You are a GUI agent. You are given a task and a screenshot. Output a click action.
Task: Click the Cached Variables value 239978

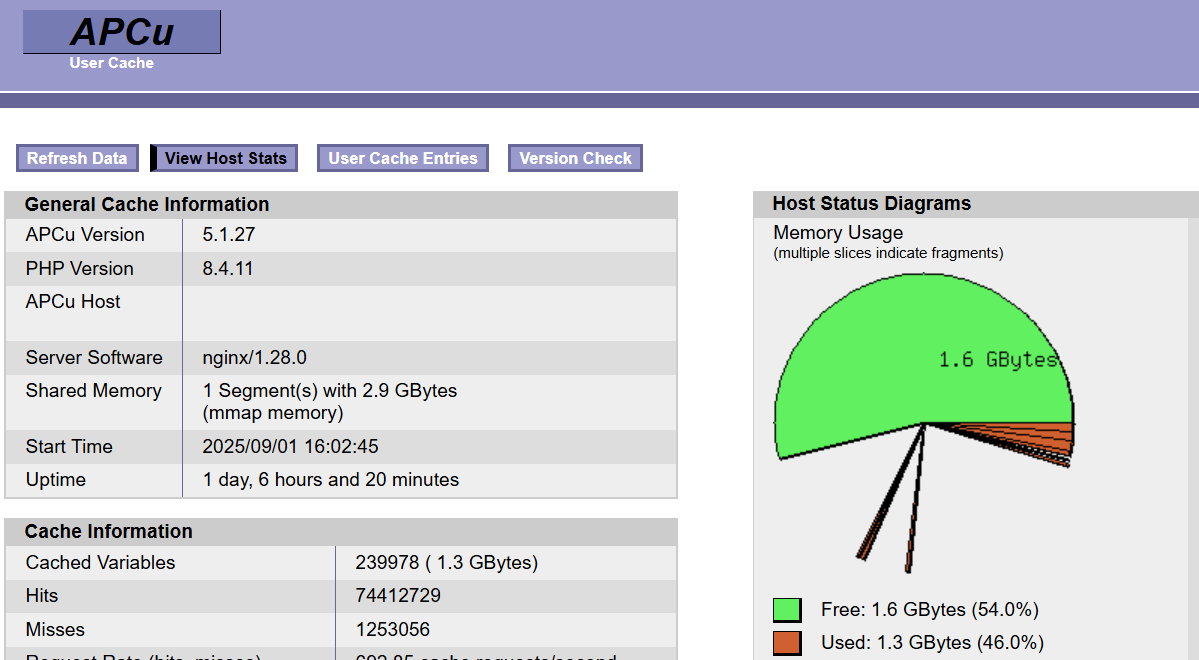[x=384, y=563]
